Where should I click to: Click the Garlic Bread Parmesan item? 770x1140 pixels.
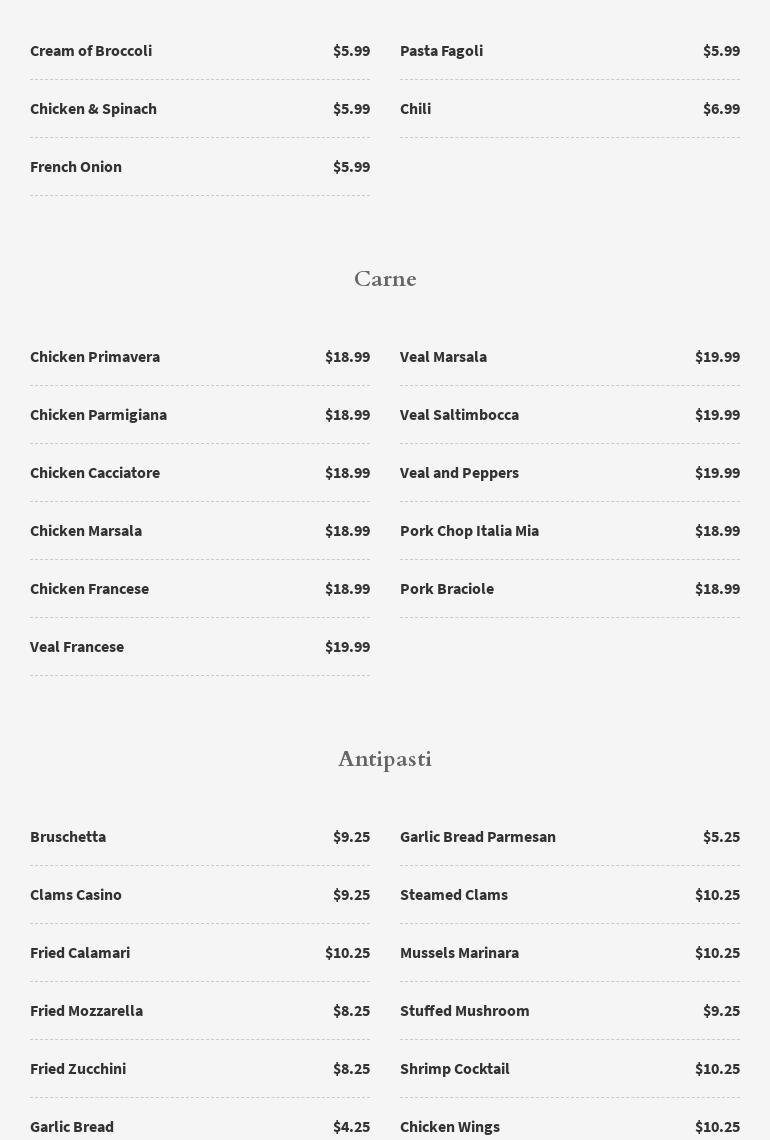pyautogui.click(x=478, y=837)
